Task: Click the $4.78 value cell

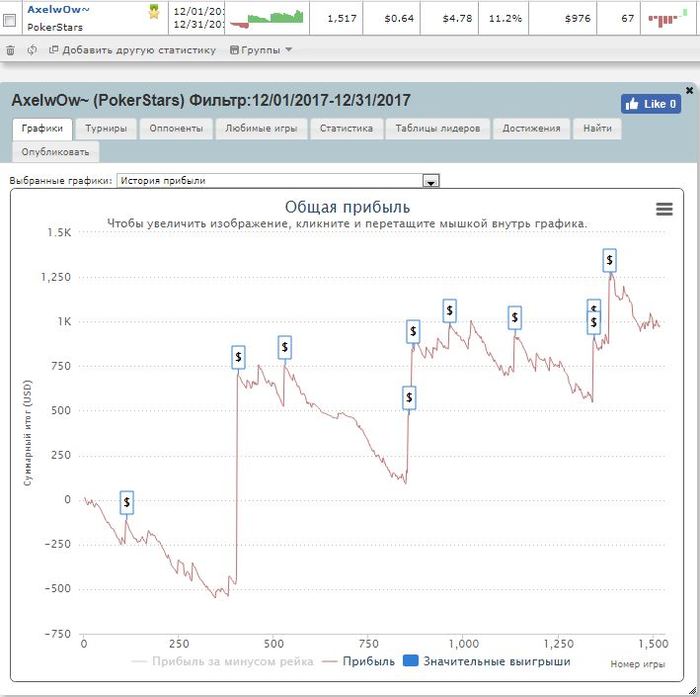Action: (449, 18)
